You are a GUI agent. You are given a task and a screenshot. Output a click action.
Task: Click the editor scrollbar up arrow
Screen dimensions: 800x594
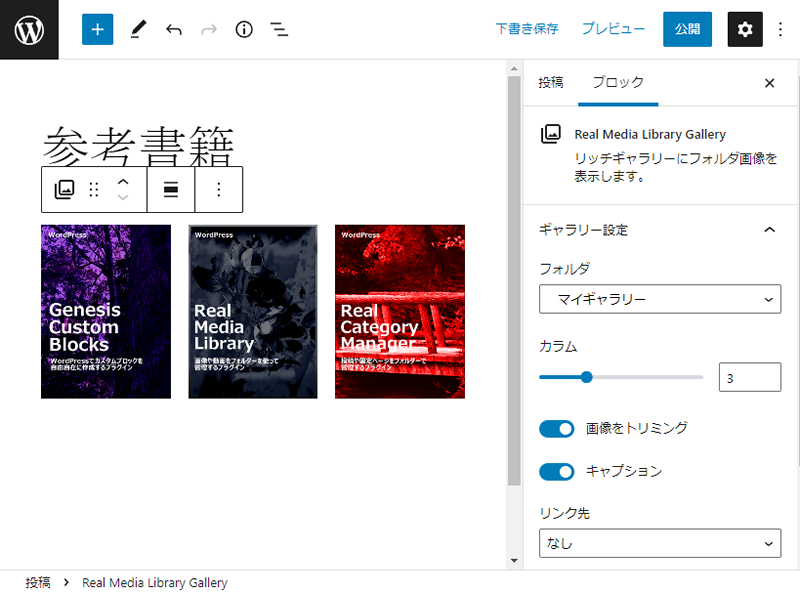tap(514, 68)
